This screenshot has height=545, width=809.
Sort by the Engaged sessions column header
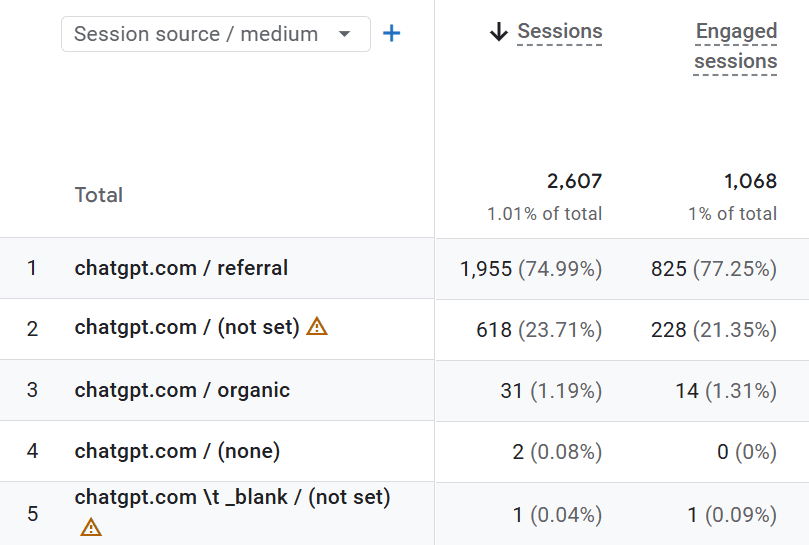(736, 46)
